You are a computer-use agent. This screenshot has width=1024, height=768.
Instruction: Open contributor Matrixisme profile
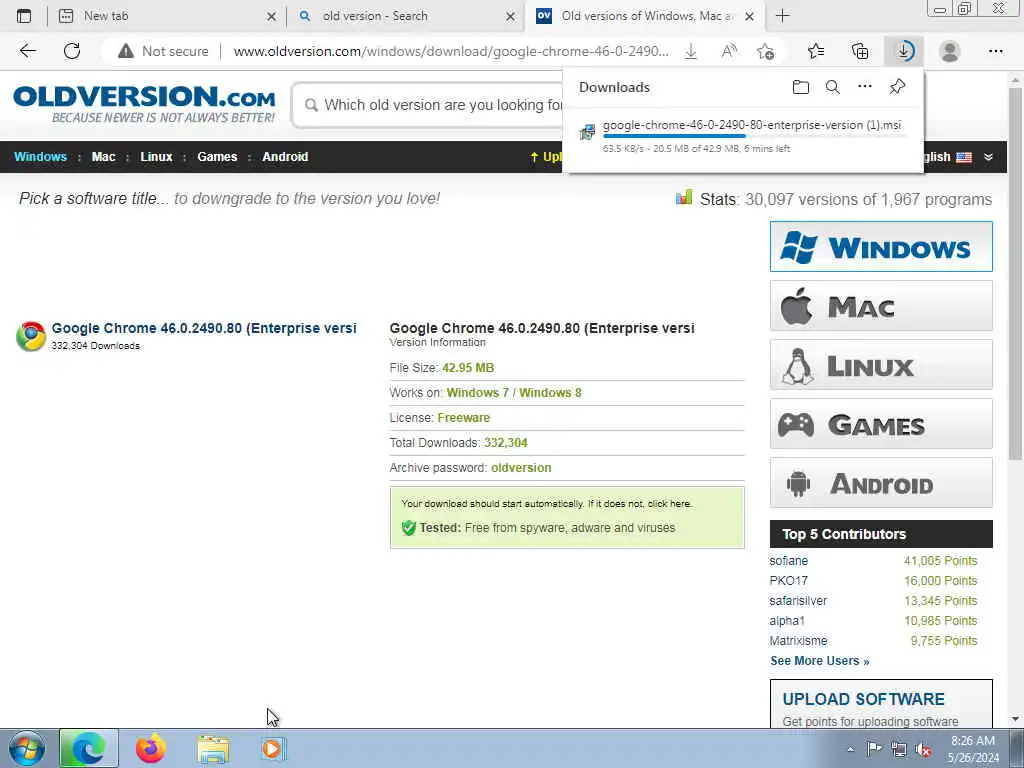(798, 641)
